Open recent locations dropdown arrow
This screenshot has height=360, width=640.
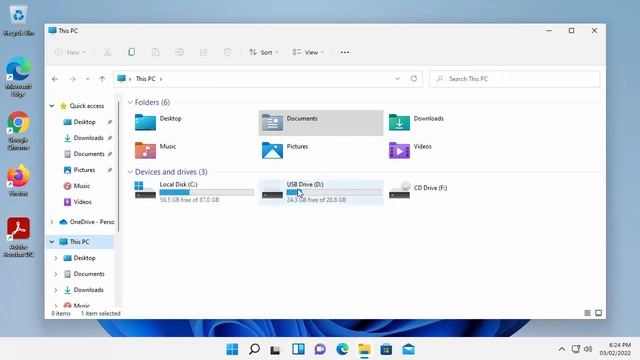tap(87, 79)
